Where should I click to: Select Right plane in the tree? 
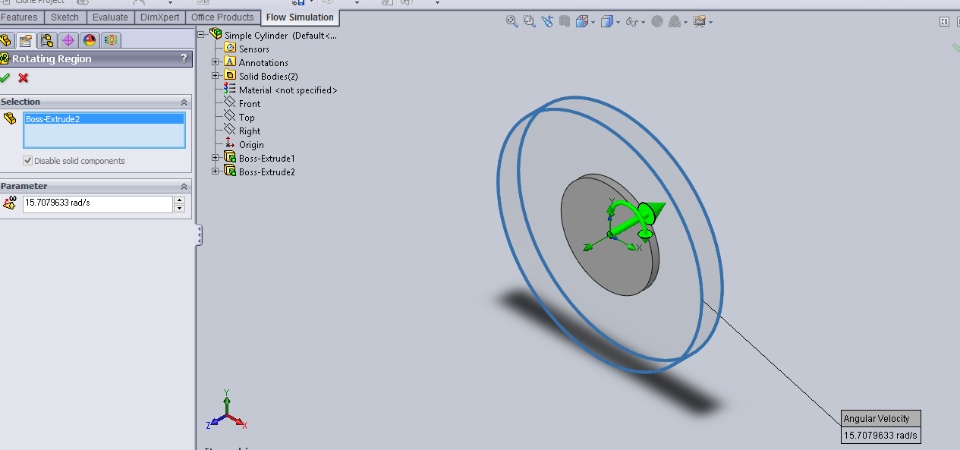[250, 131]
